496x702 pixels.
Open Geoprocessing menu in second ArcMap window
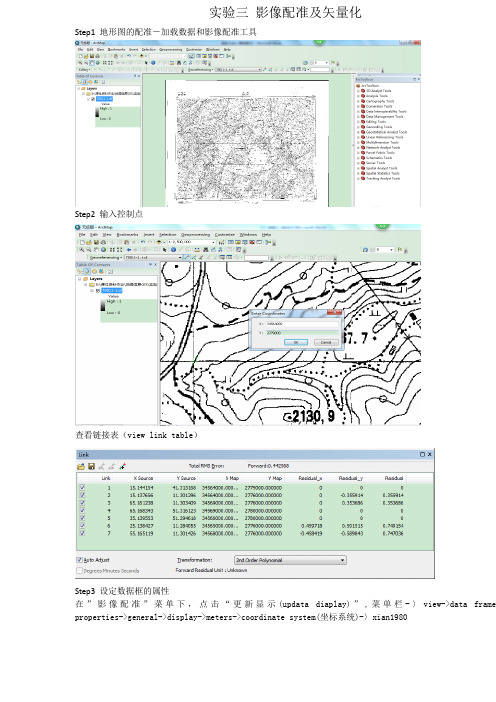coord(196,235)
